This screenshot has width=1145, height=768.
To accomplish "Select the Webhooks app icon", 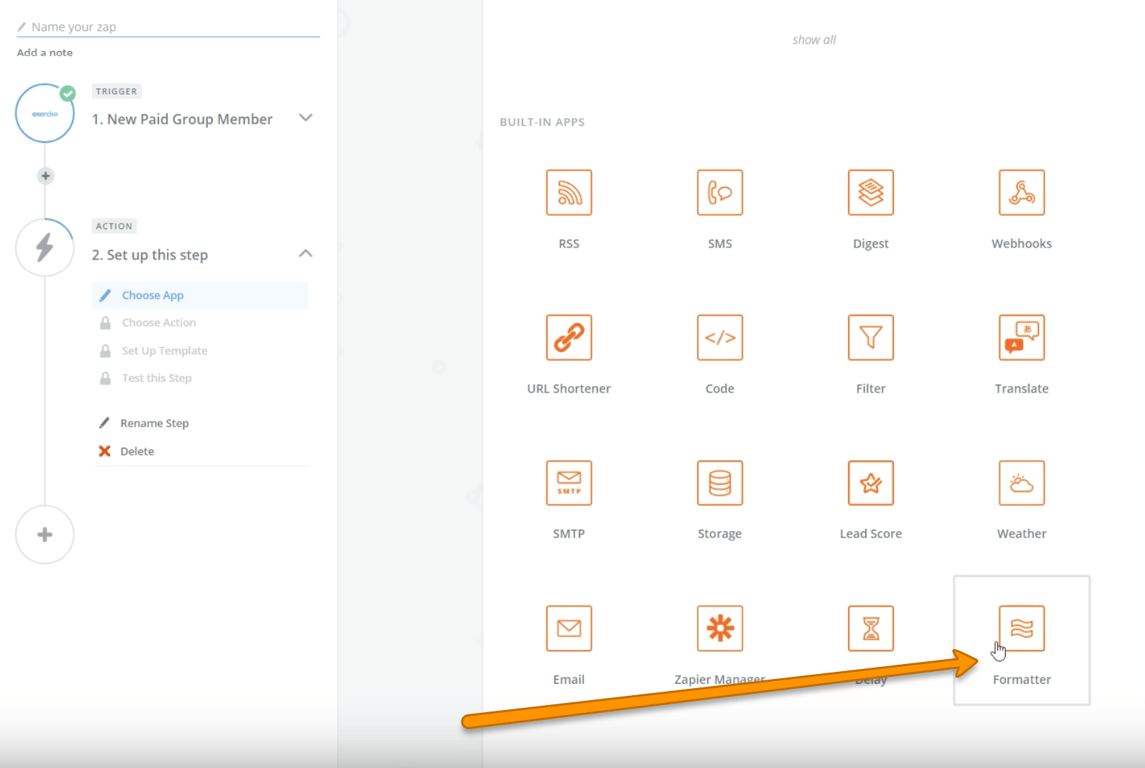I will coord(1021,192).
